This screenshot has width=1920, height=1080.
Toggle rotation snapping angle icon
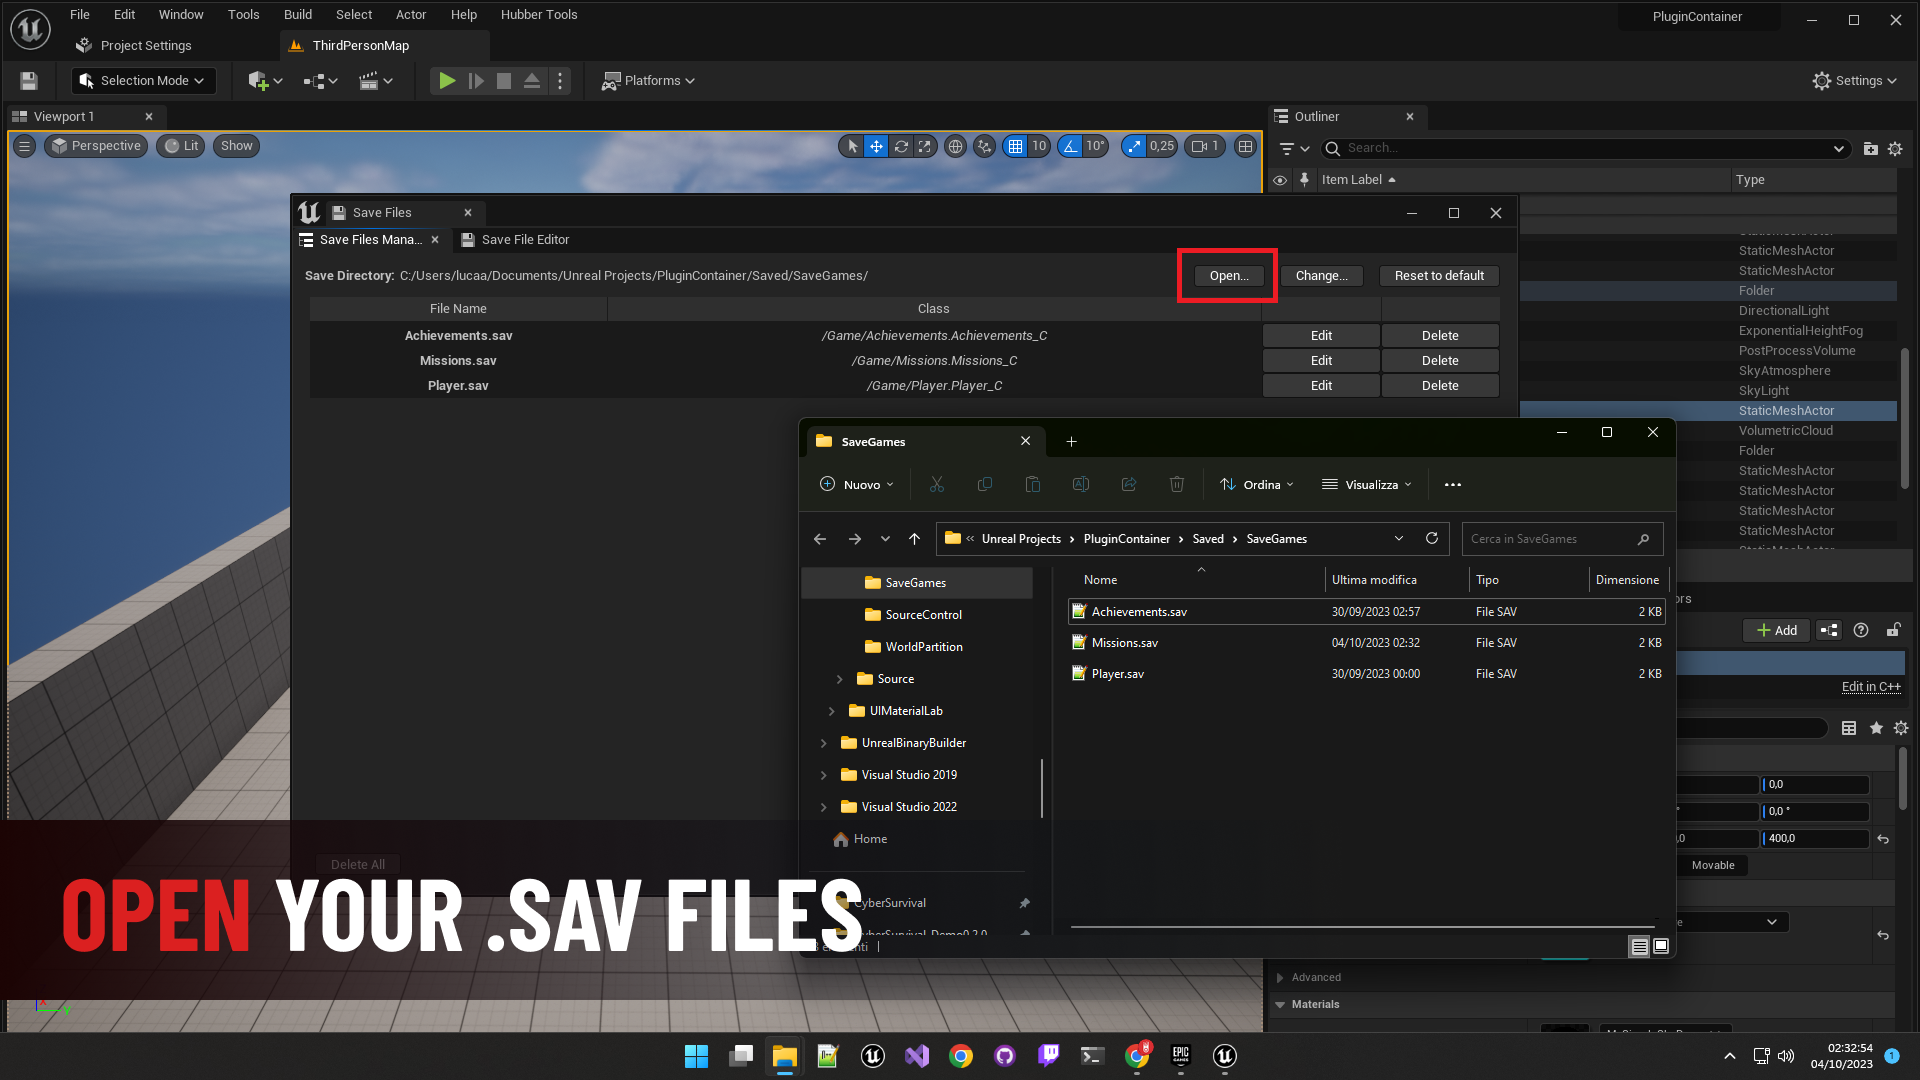[x=1071, y=146]
